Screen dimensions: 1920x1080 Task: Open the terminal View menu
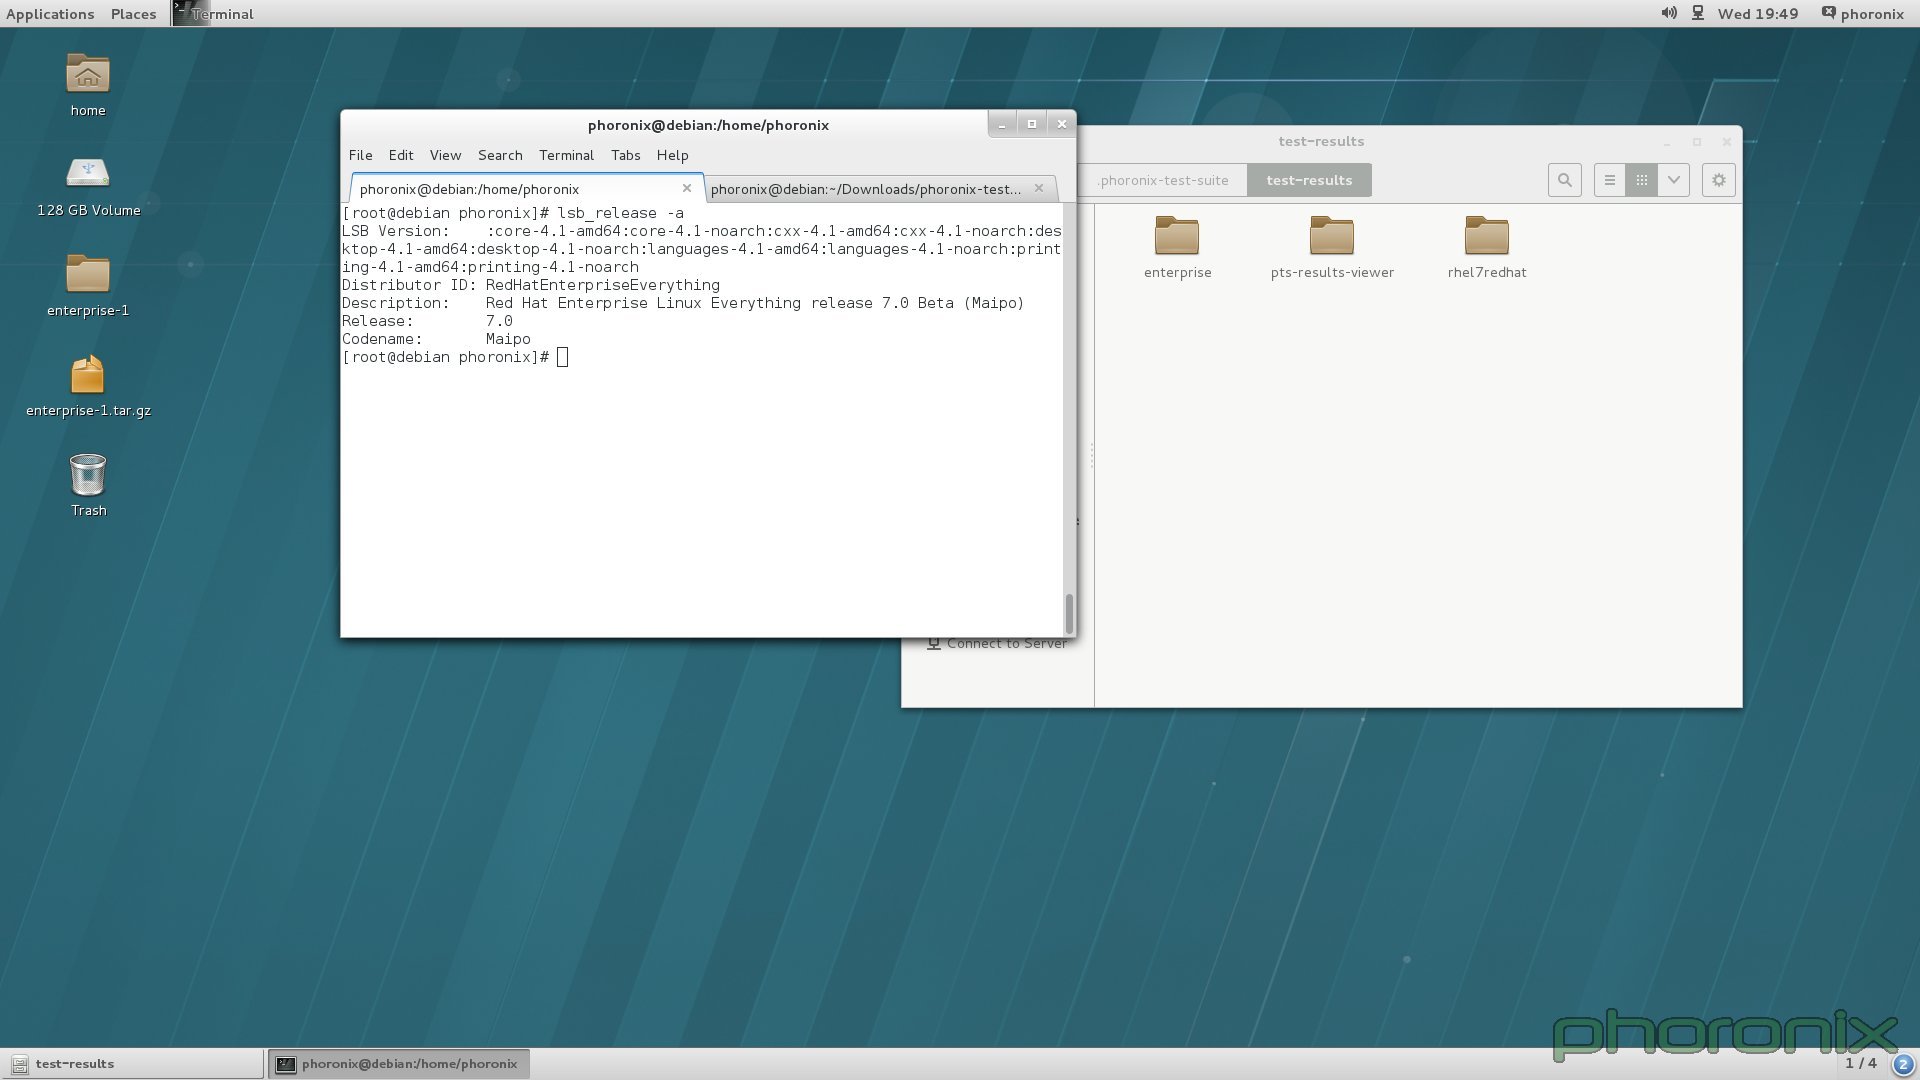tap(445, 155)
